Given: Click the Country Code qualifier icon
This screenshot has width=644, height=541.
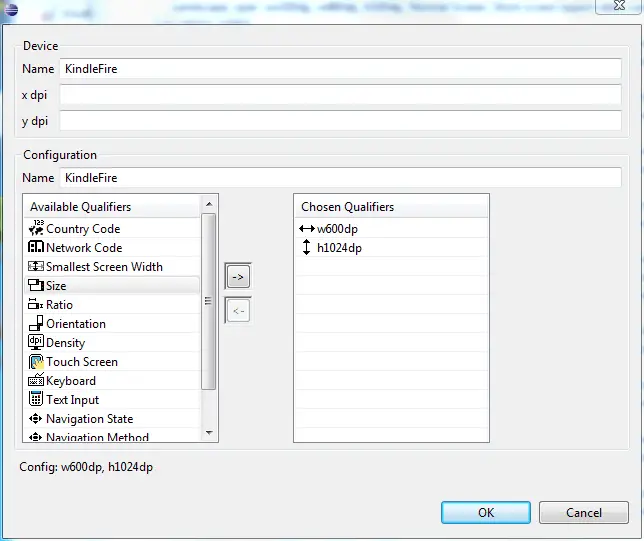Looking at the screenshot, I should pos(36,228).
